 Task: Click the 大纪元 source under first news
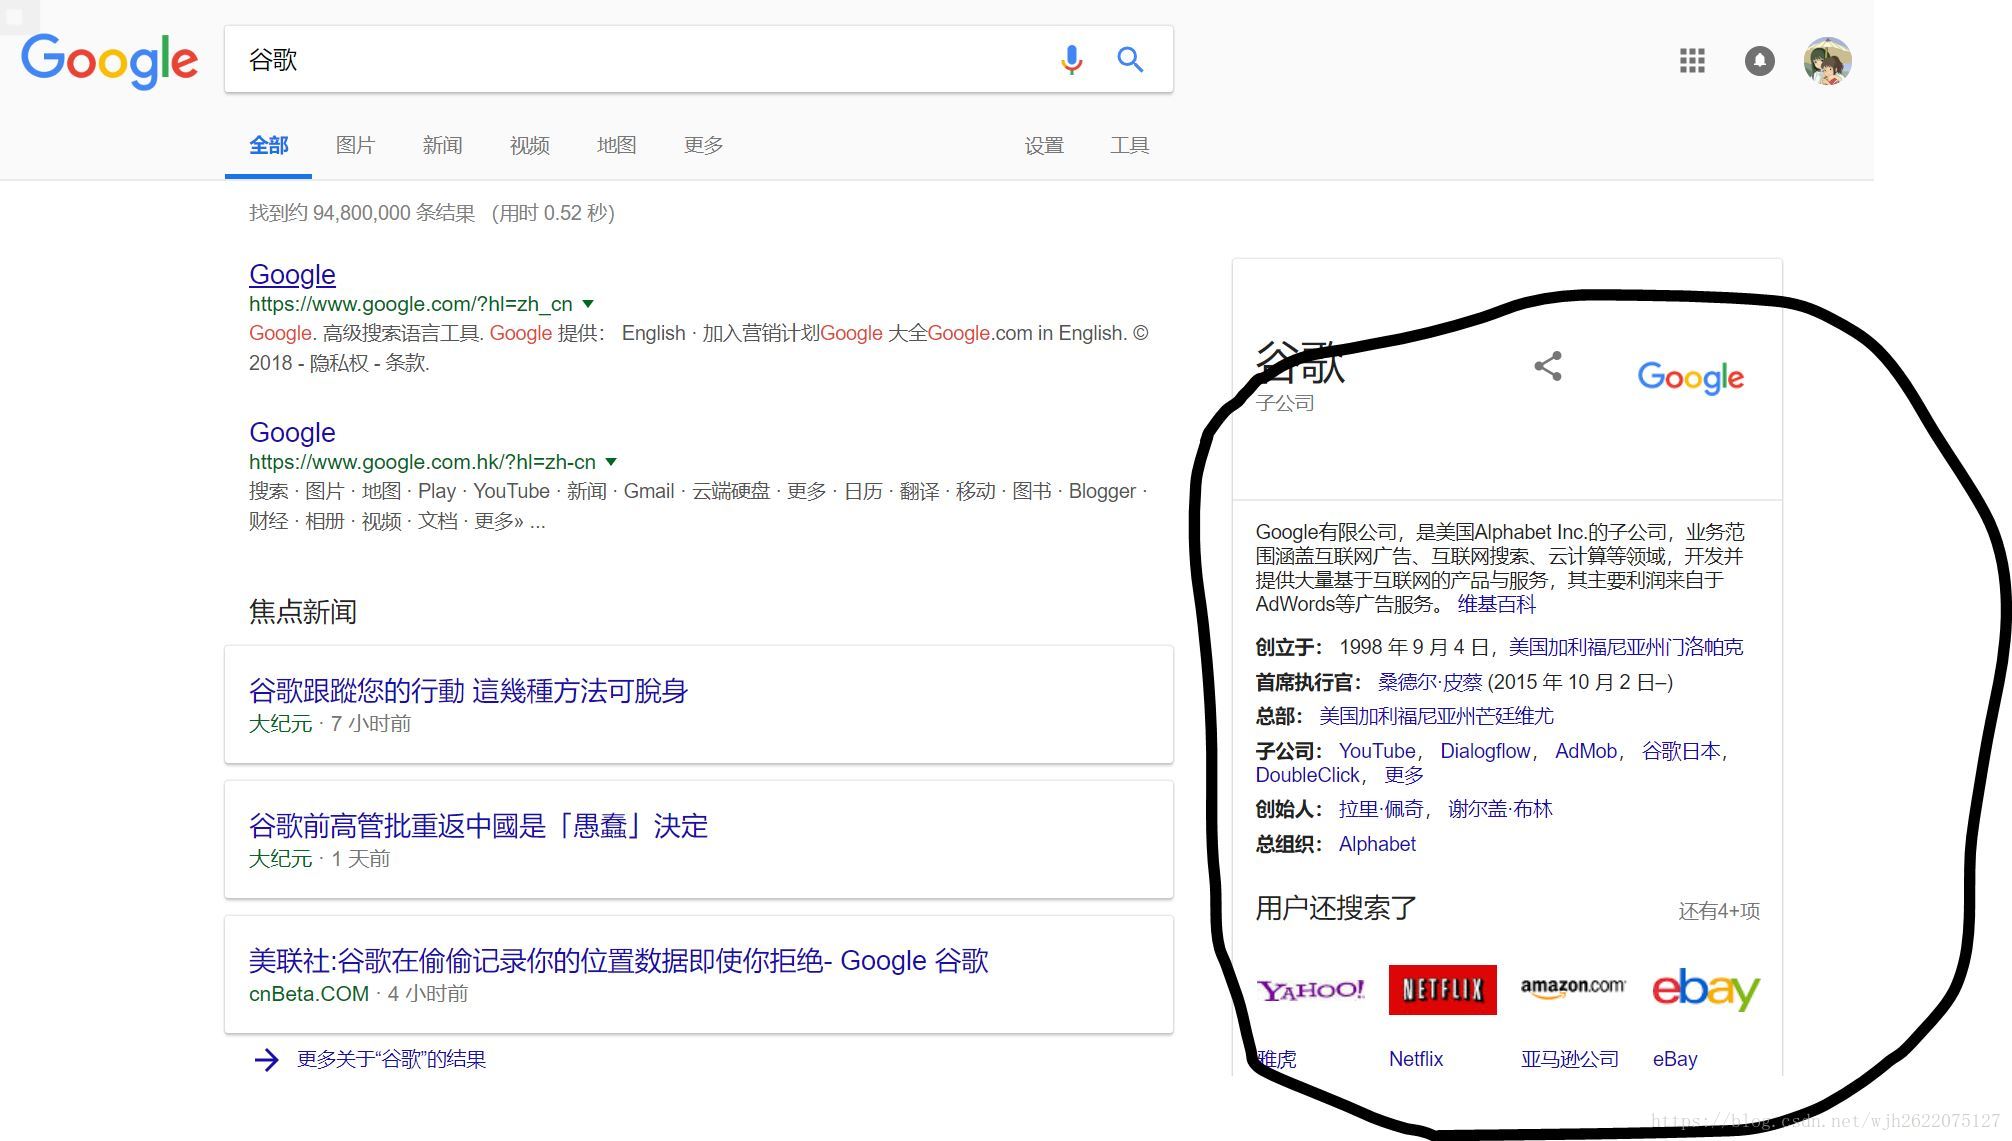tap(280, 724)
